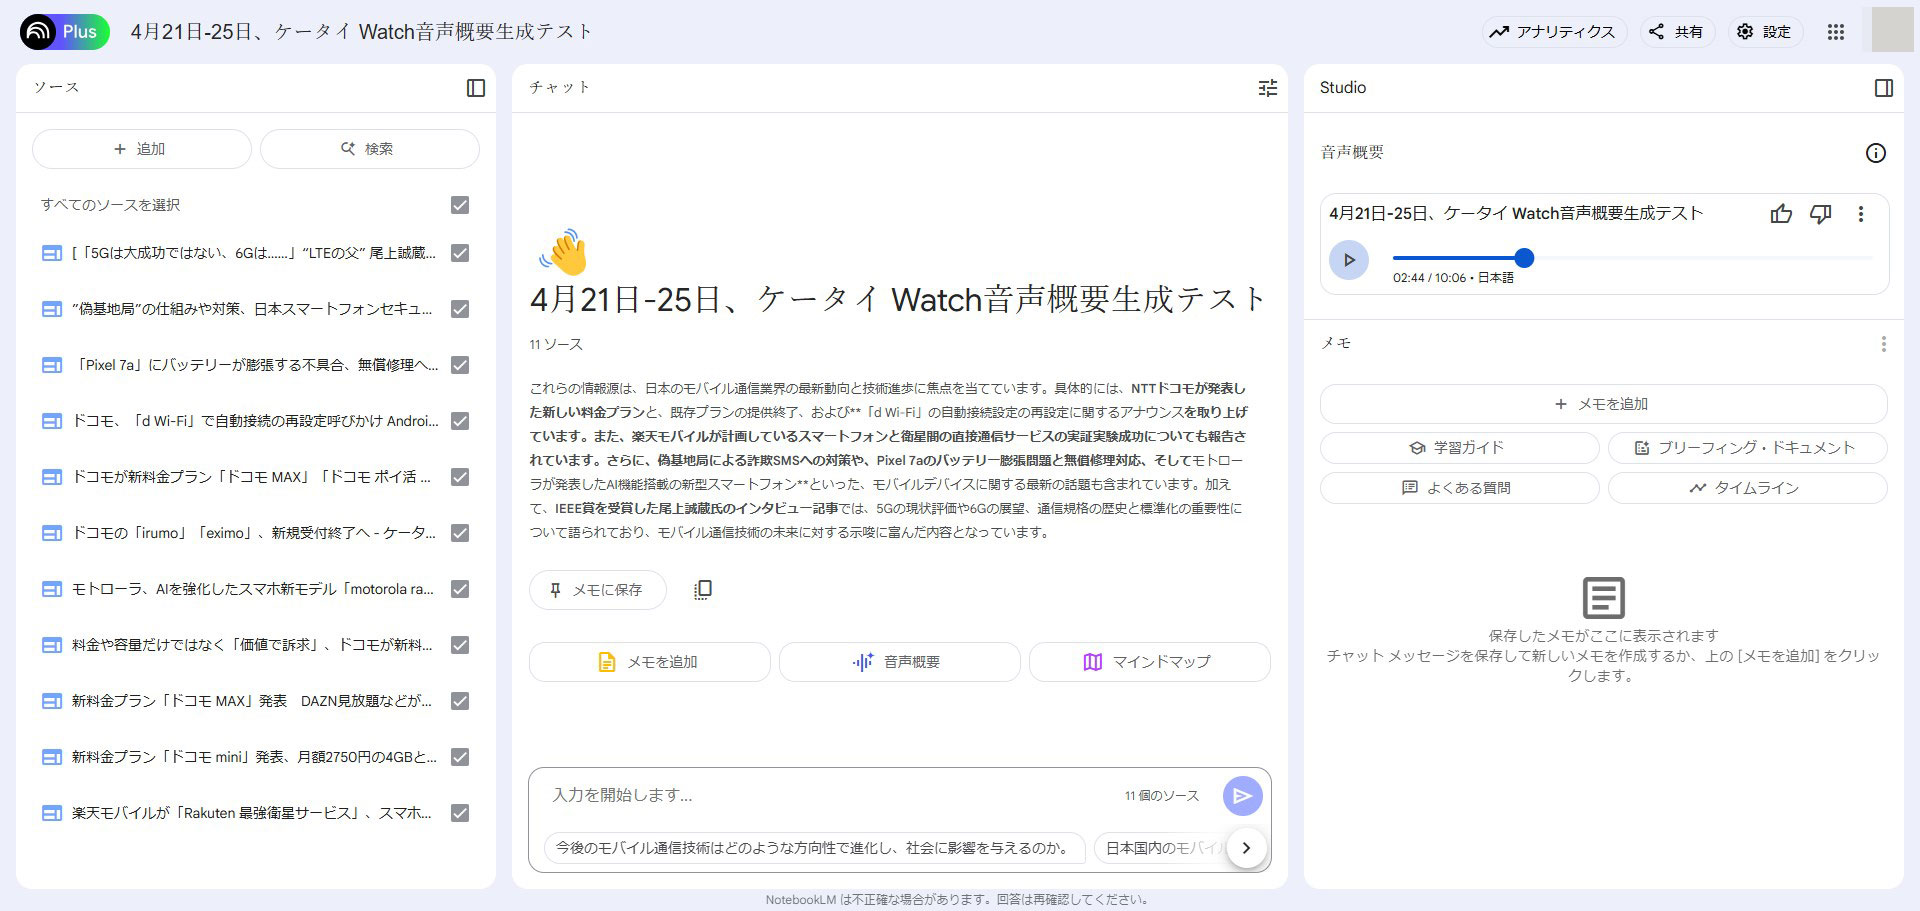This screenshot has width=1920, height=911.
Task: Generate ブリーフィング・ドキュメント
Action: 1748,448
